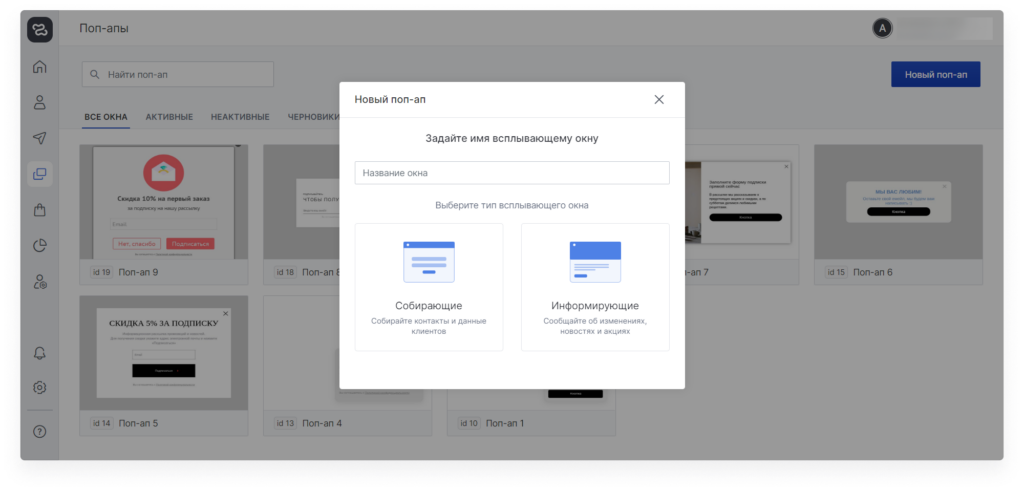Image resolution: width=1024 pixels, height=491 pixels.
Task: Open the "Поп-ап 5" thumbnail
Action: coord(164,353)
